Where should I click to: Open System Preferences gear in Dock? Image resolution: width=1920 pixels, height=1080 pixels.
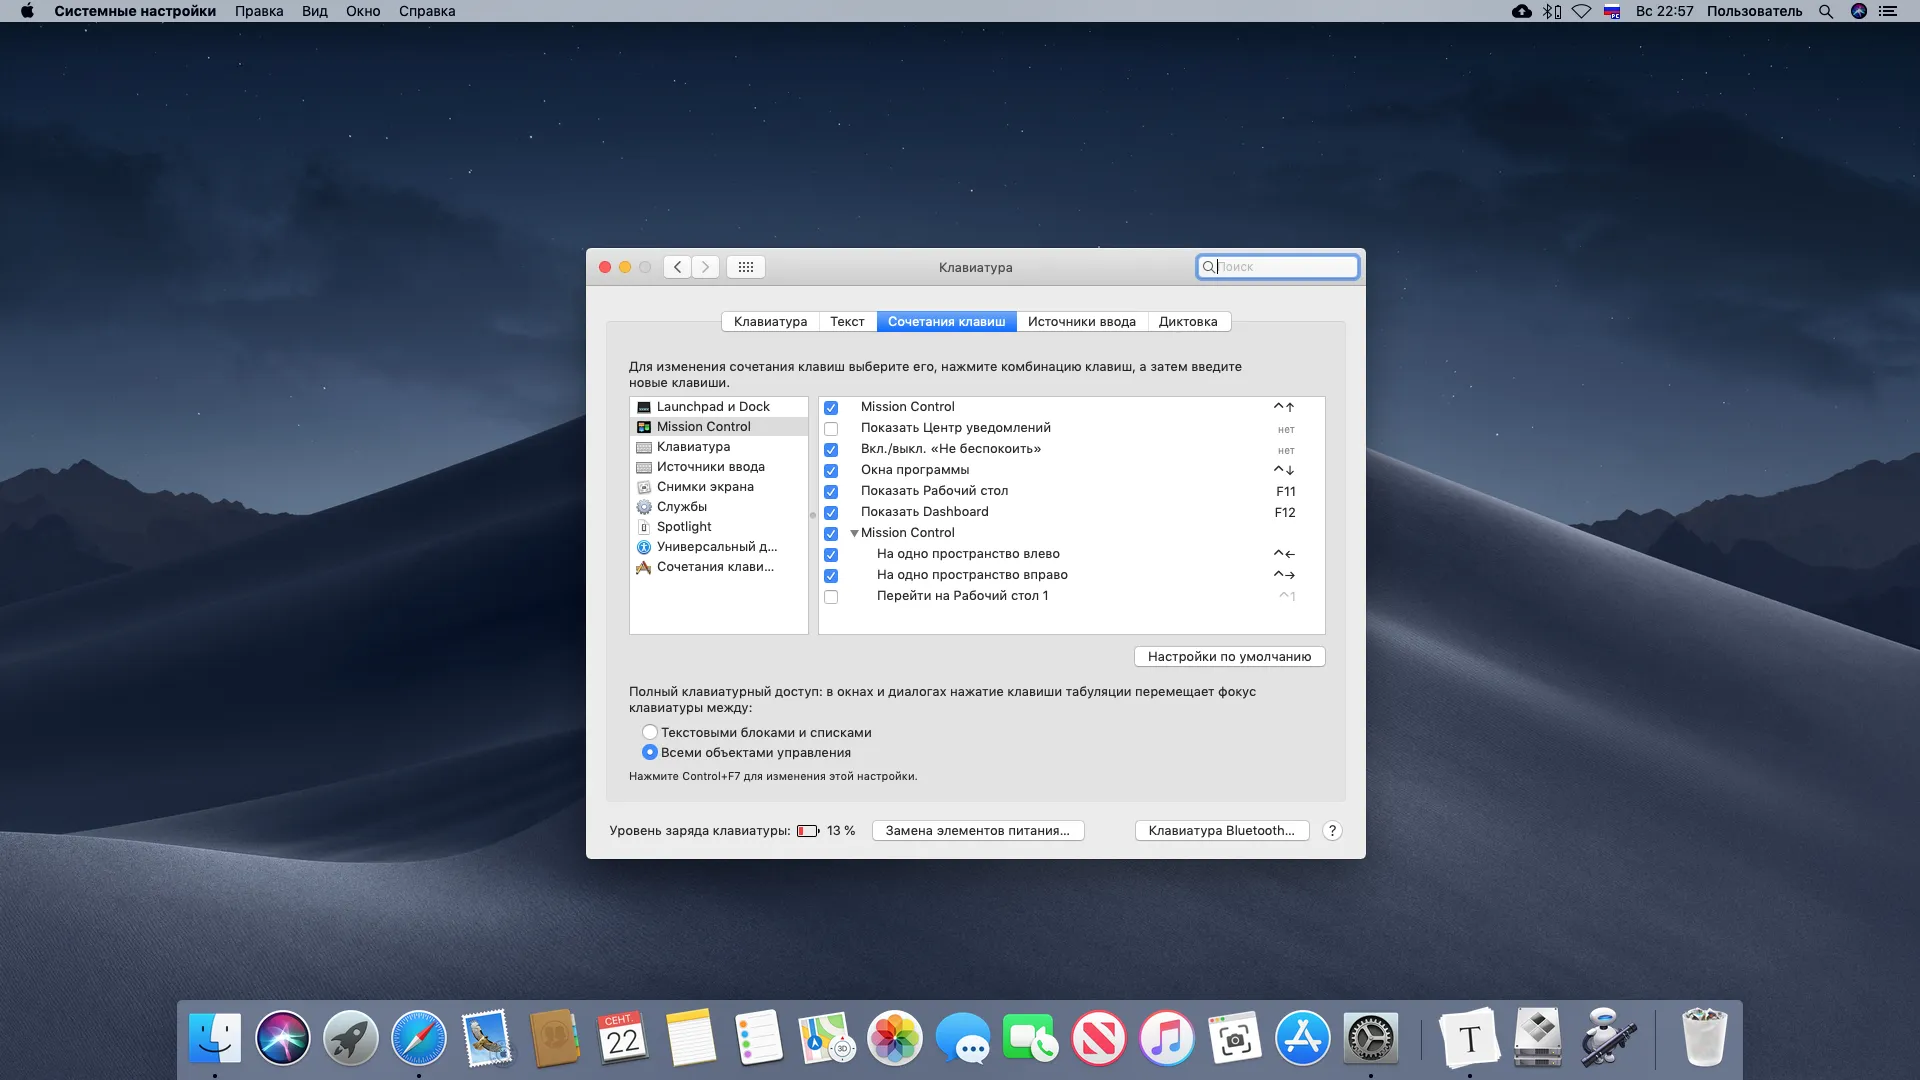pyautogui.click(x=1371, y=1038)
